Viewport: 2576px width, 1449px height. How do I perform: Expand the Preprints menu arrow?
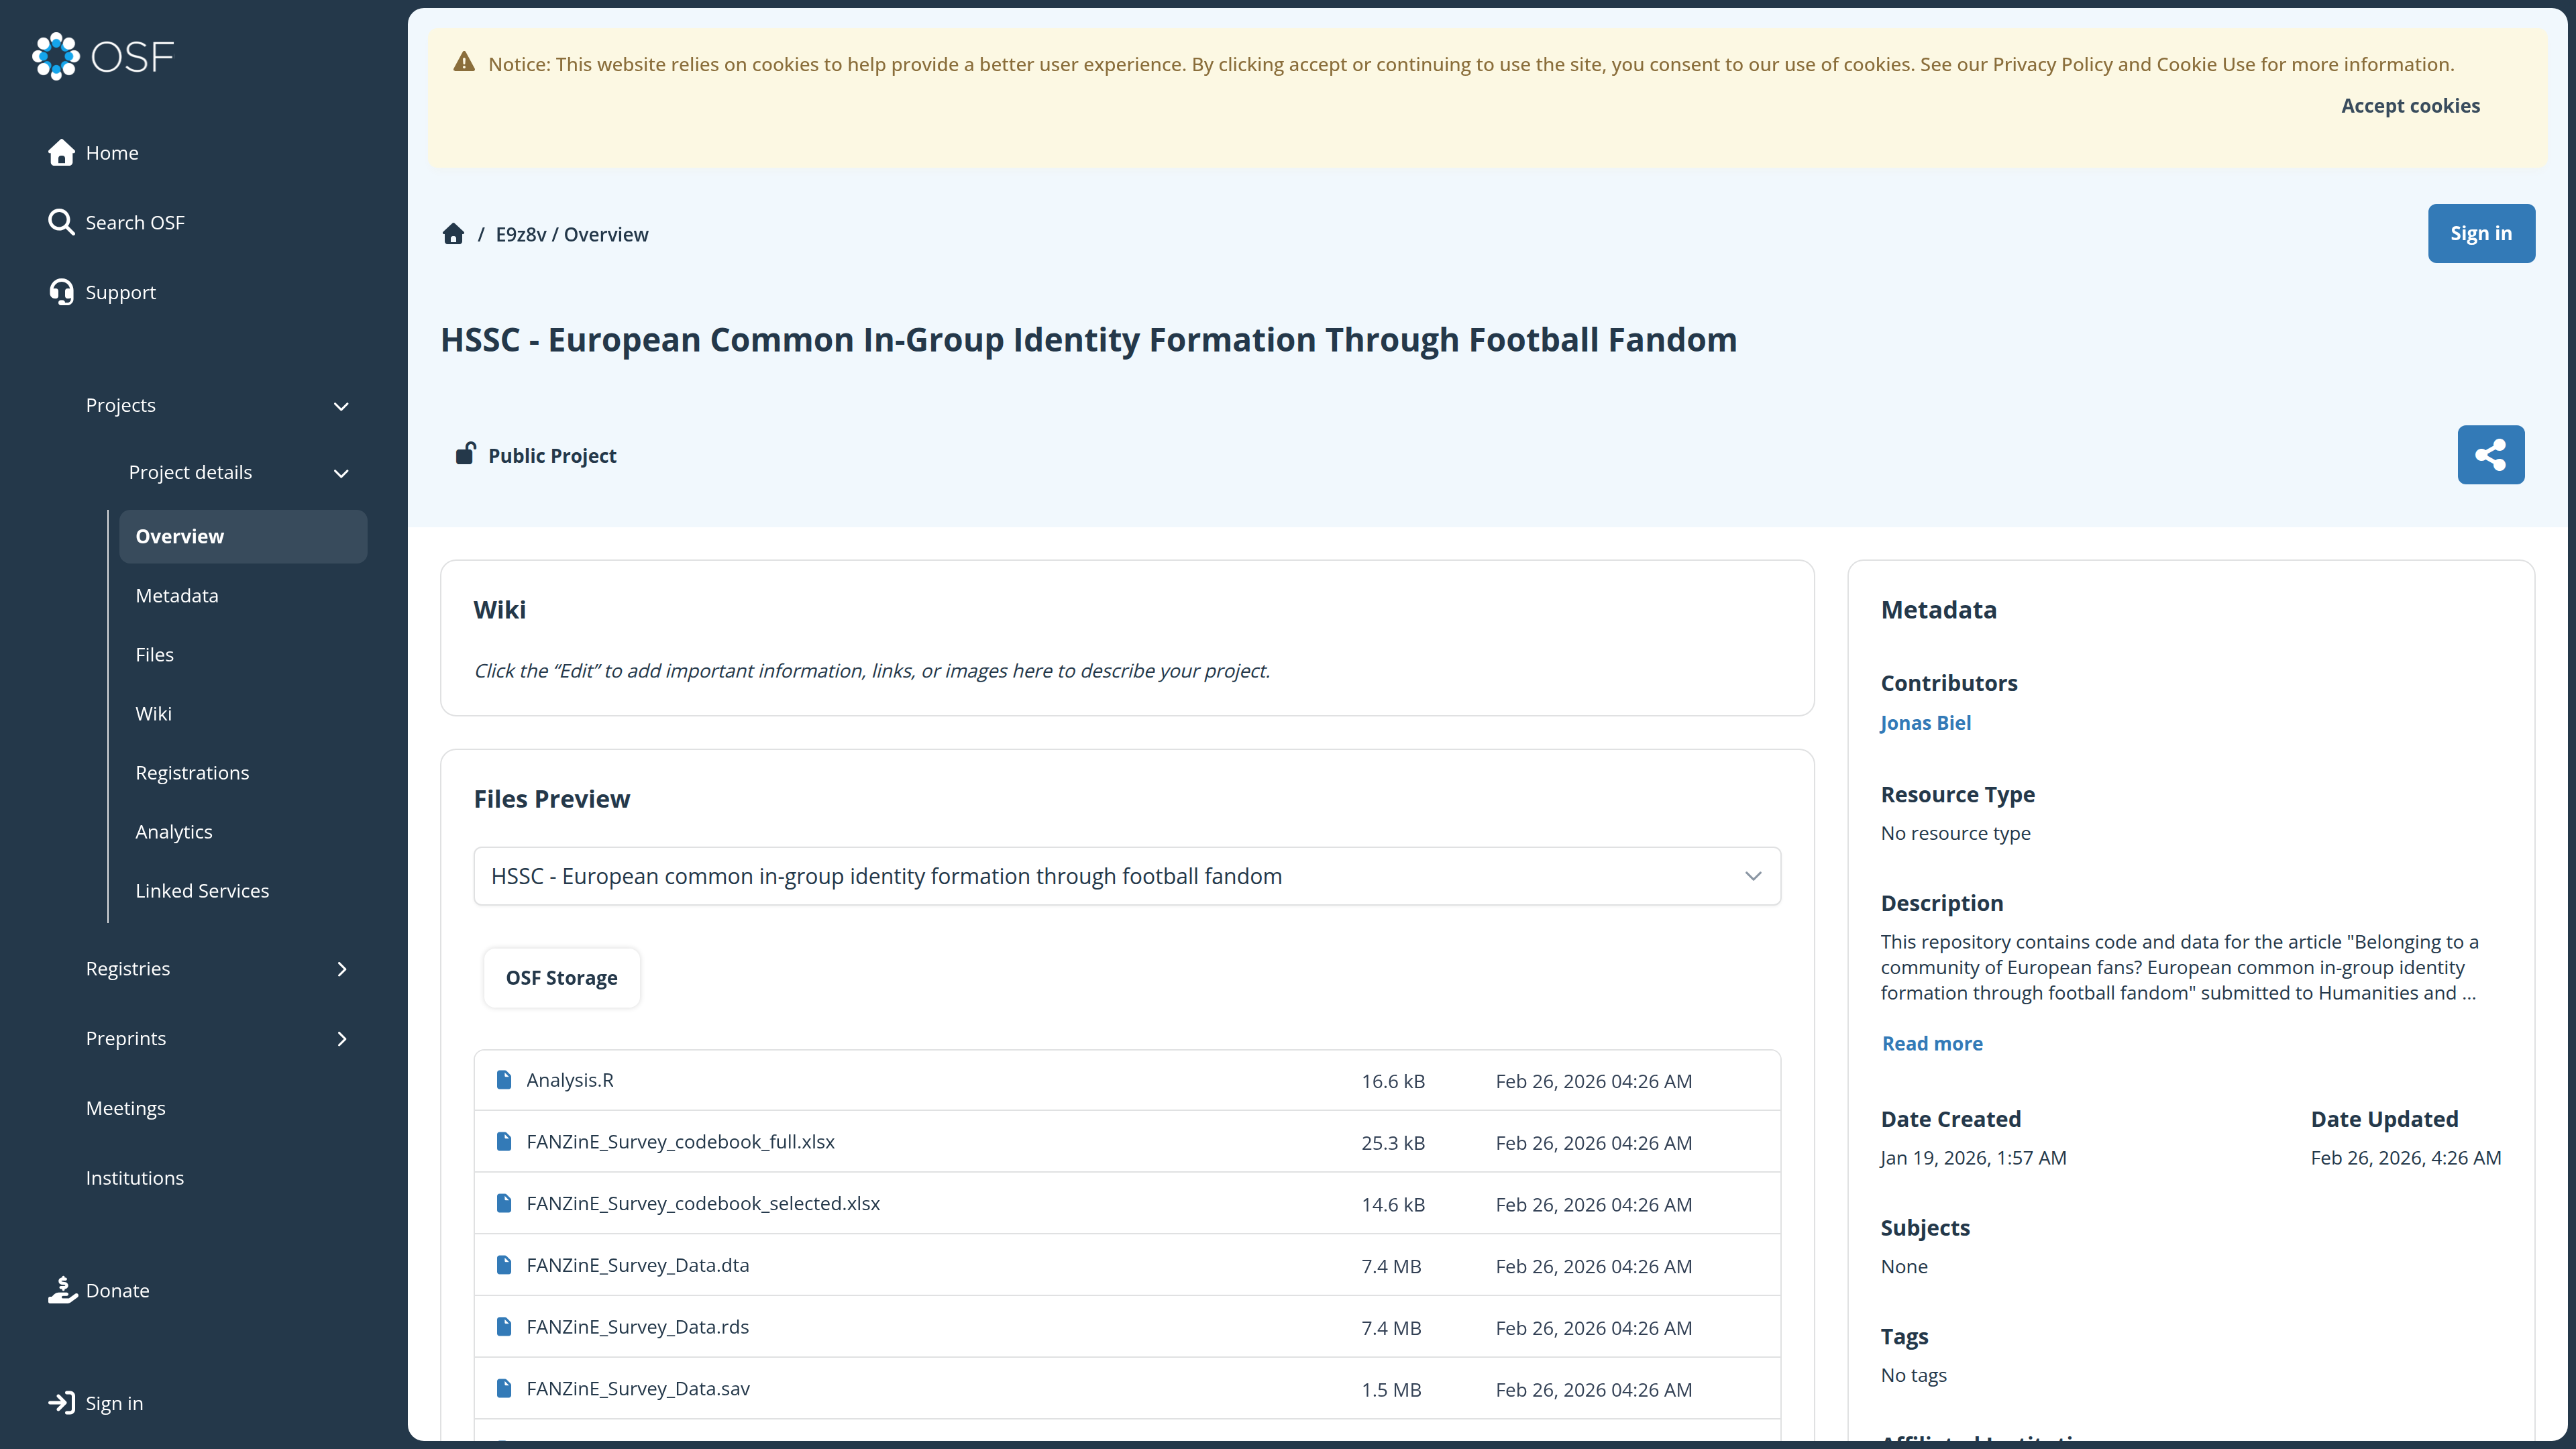pos(342,1039)
